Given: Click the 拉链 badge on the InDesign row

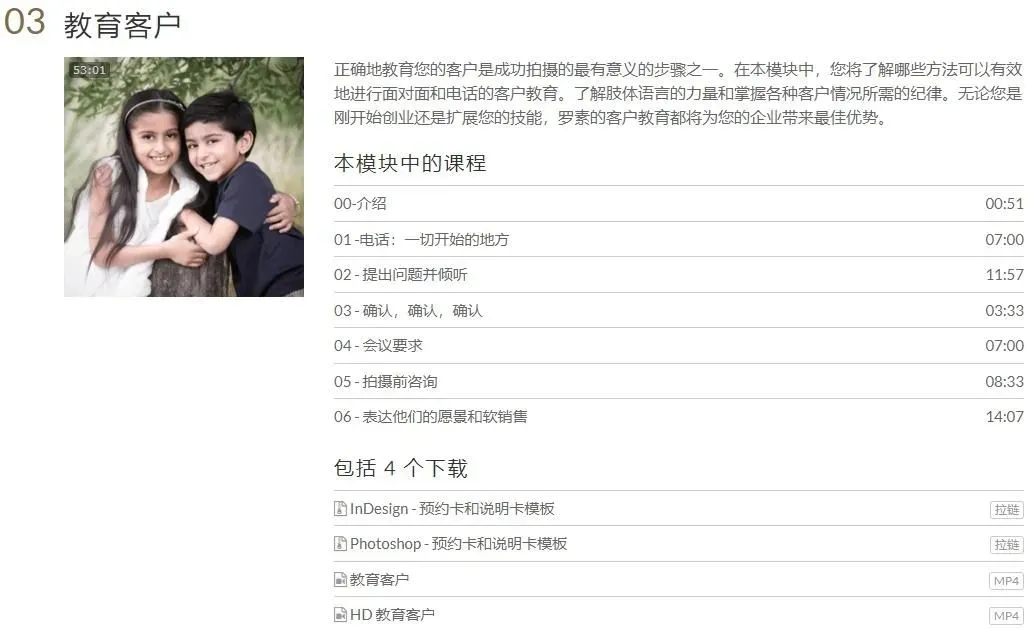Looking at the screenshot, I should [x=1006, y=510].
